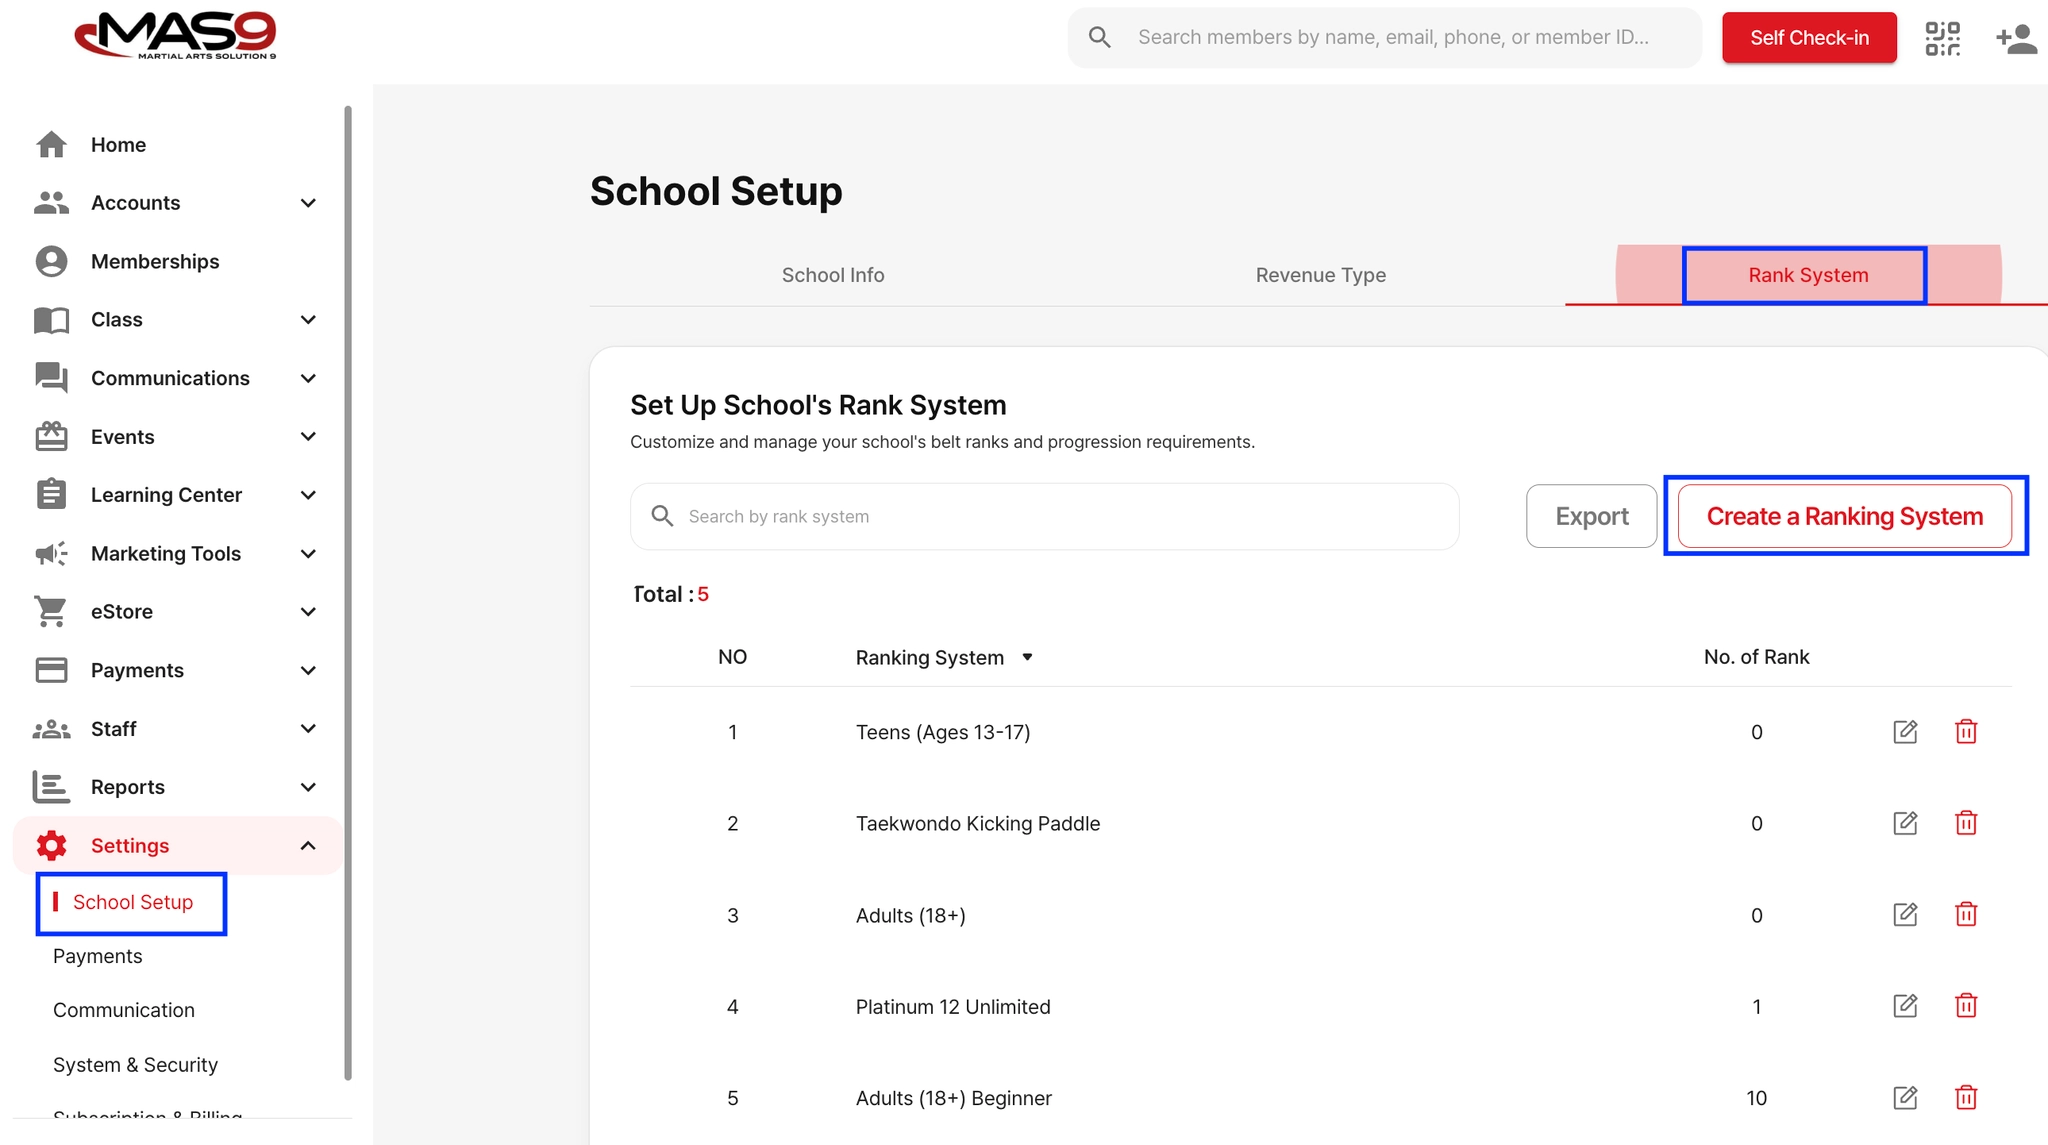Open System & Security settings
The width and height of the screenshot is (2048, 1145).
pos(135,1065)
